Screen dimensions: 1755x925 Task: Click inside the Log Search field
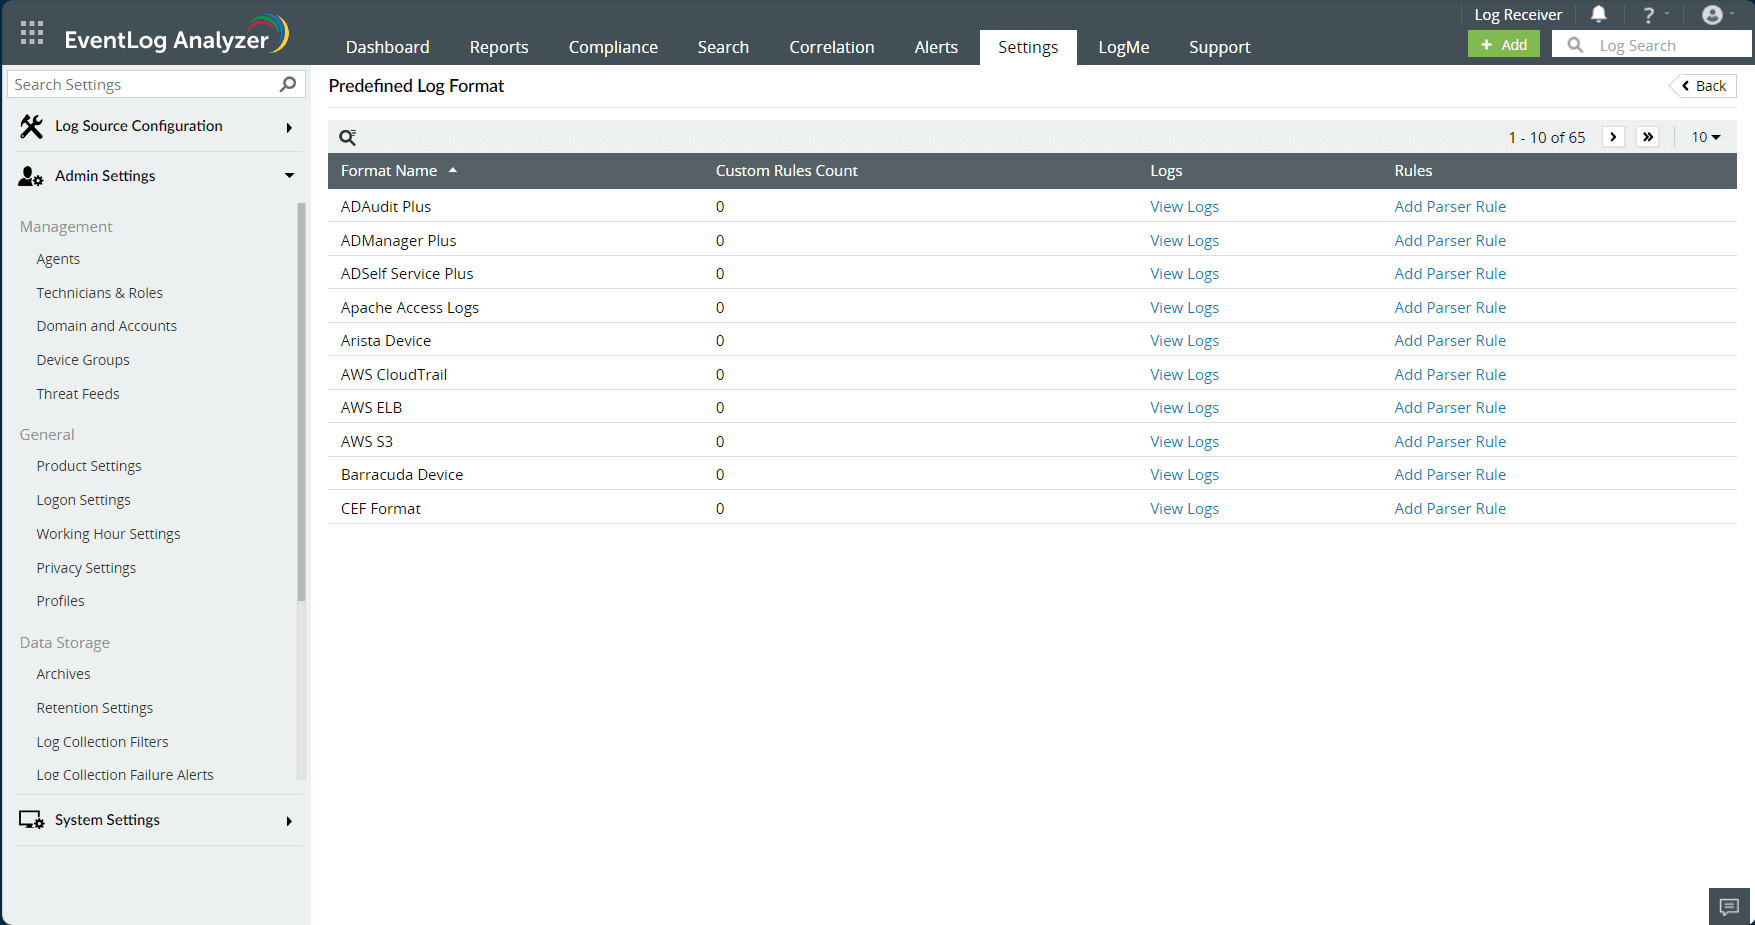pyautogui.click(x=1650, y=44)
